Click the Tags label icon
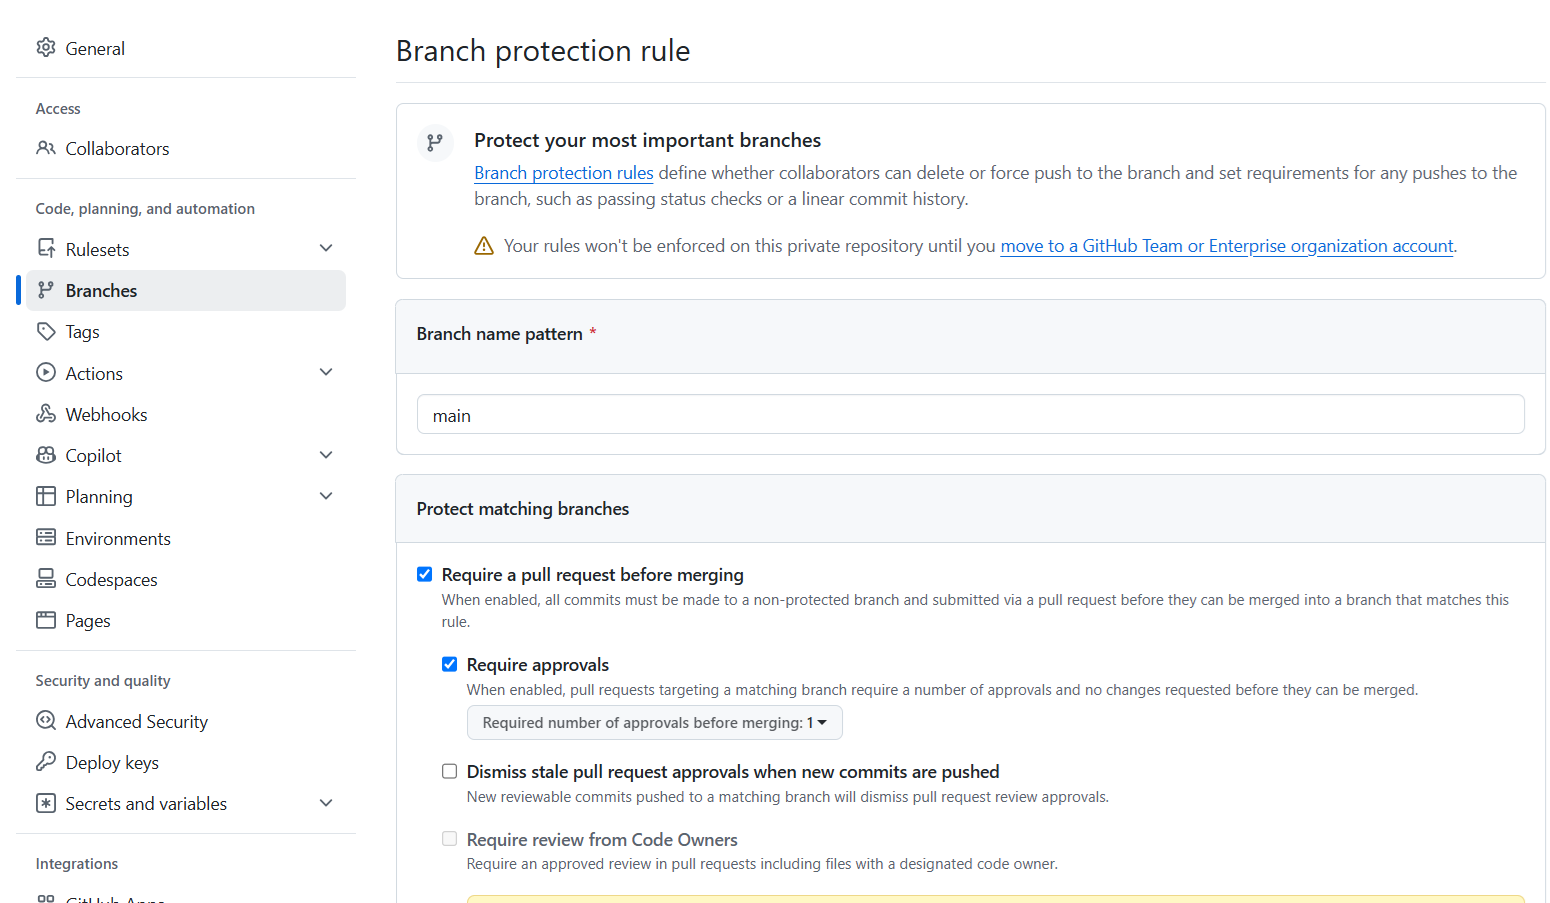Screen dimensions: 1550x903 pos(46,331)
